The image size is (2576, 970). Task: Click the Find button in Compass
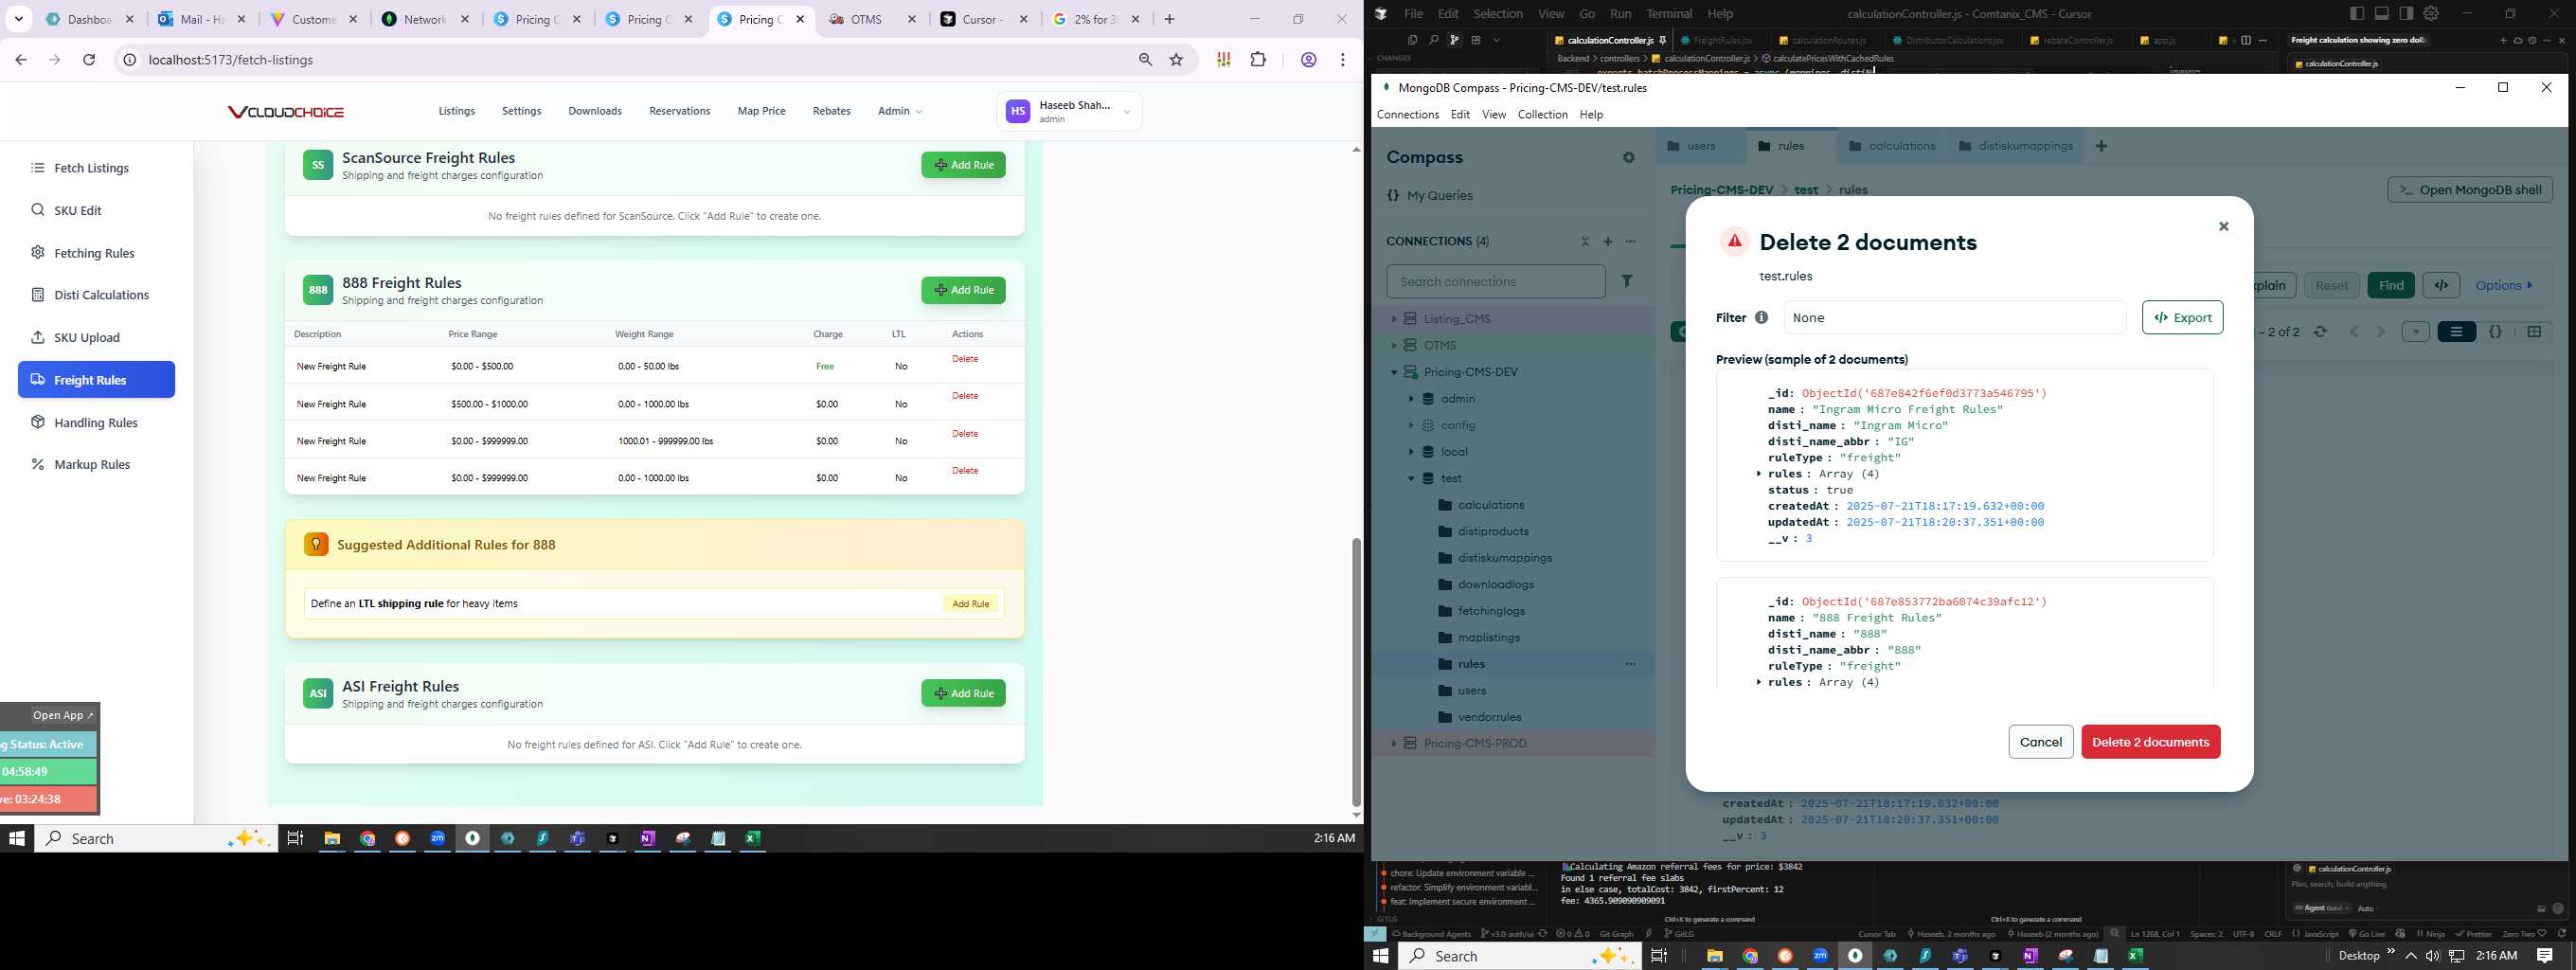(2390, 286)
